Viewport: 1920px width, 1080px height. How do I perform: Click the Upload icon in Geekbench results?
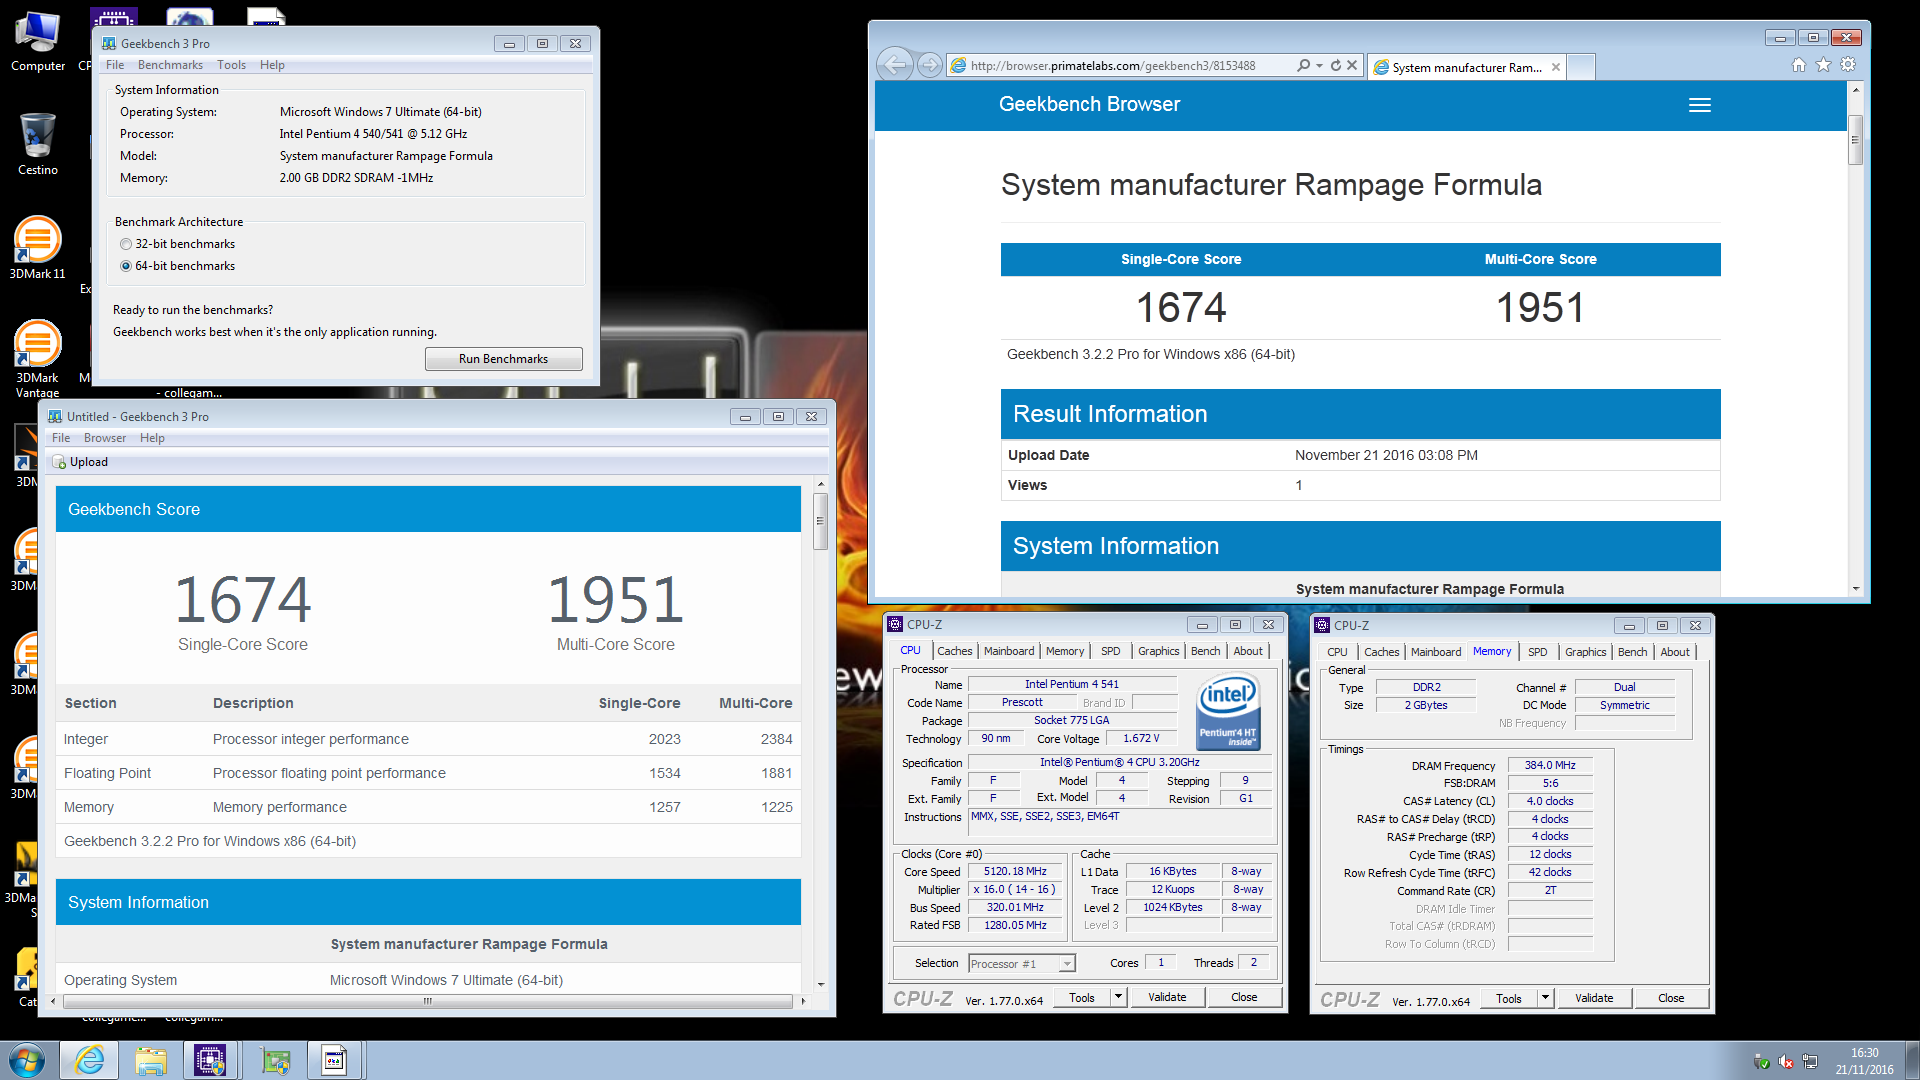click(60, 462)
